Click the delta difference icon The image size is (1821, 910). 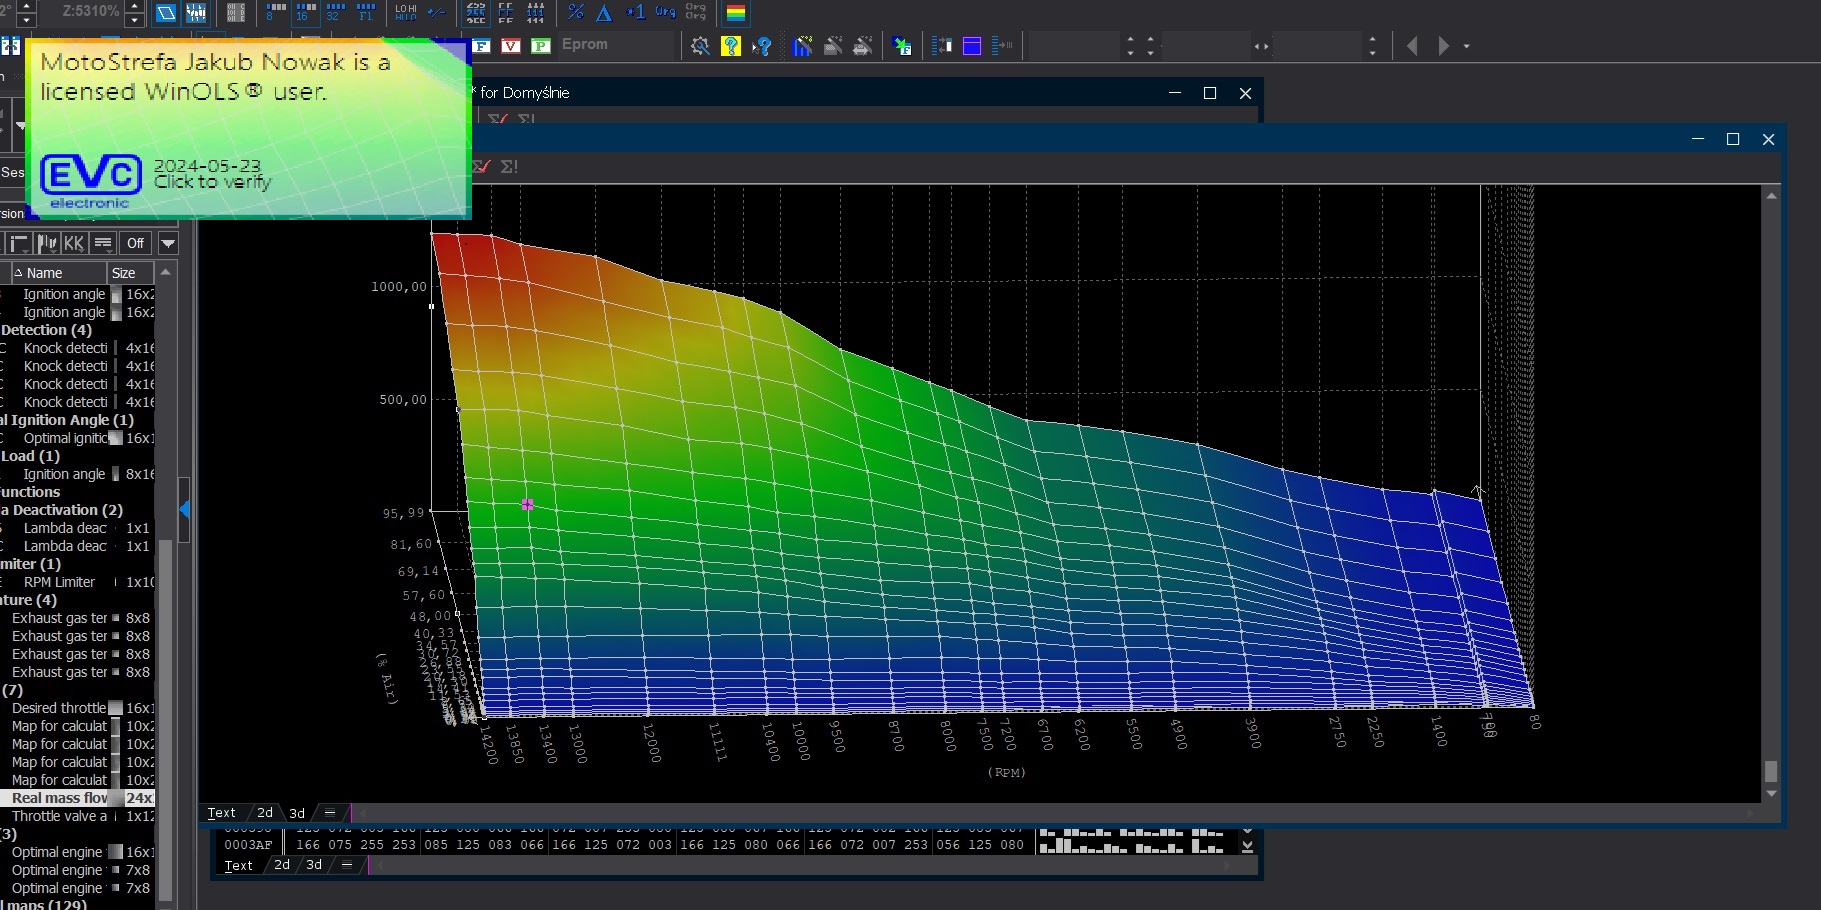pos(604,12)
